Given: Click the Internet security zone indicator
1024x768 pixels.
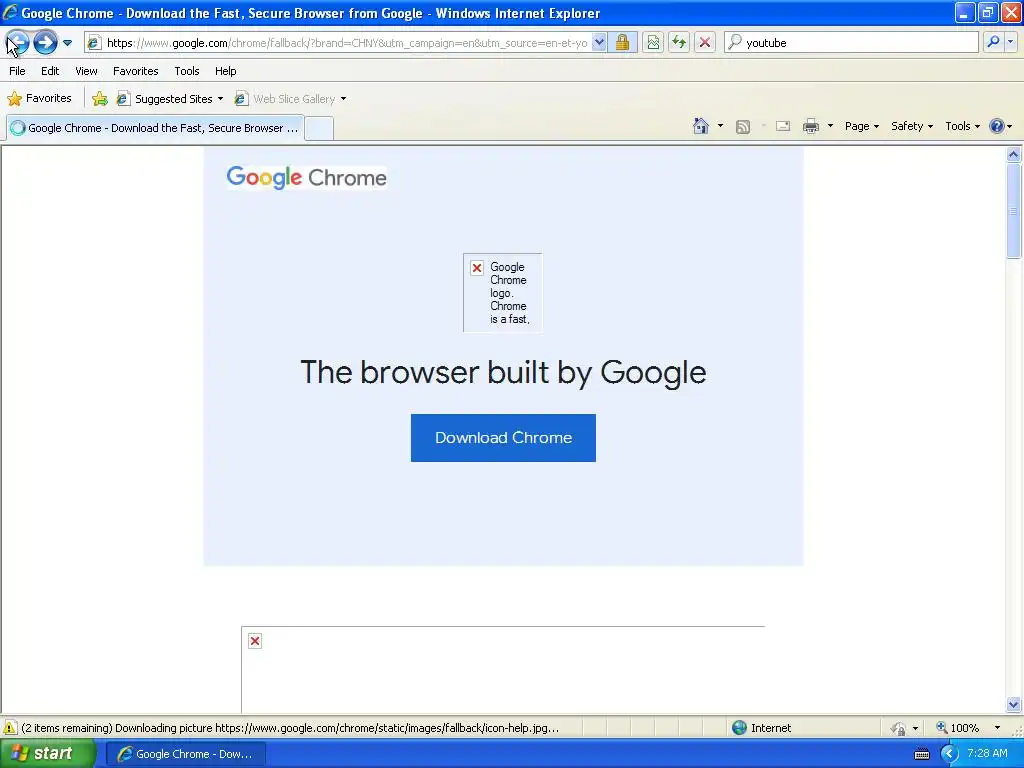Looking at the screenshot, I should click(x=761, y=728).
